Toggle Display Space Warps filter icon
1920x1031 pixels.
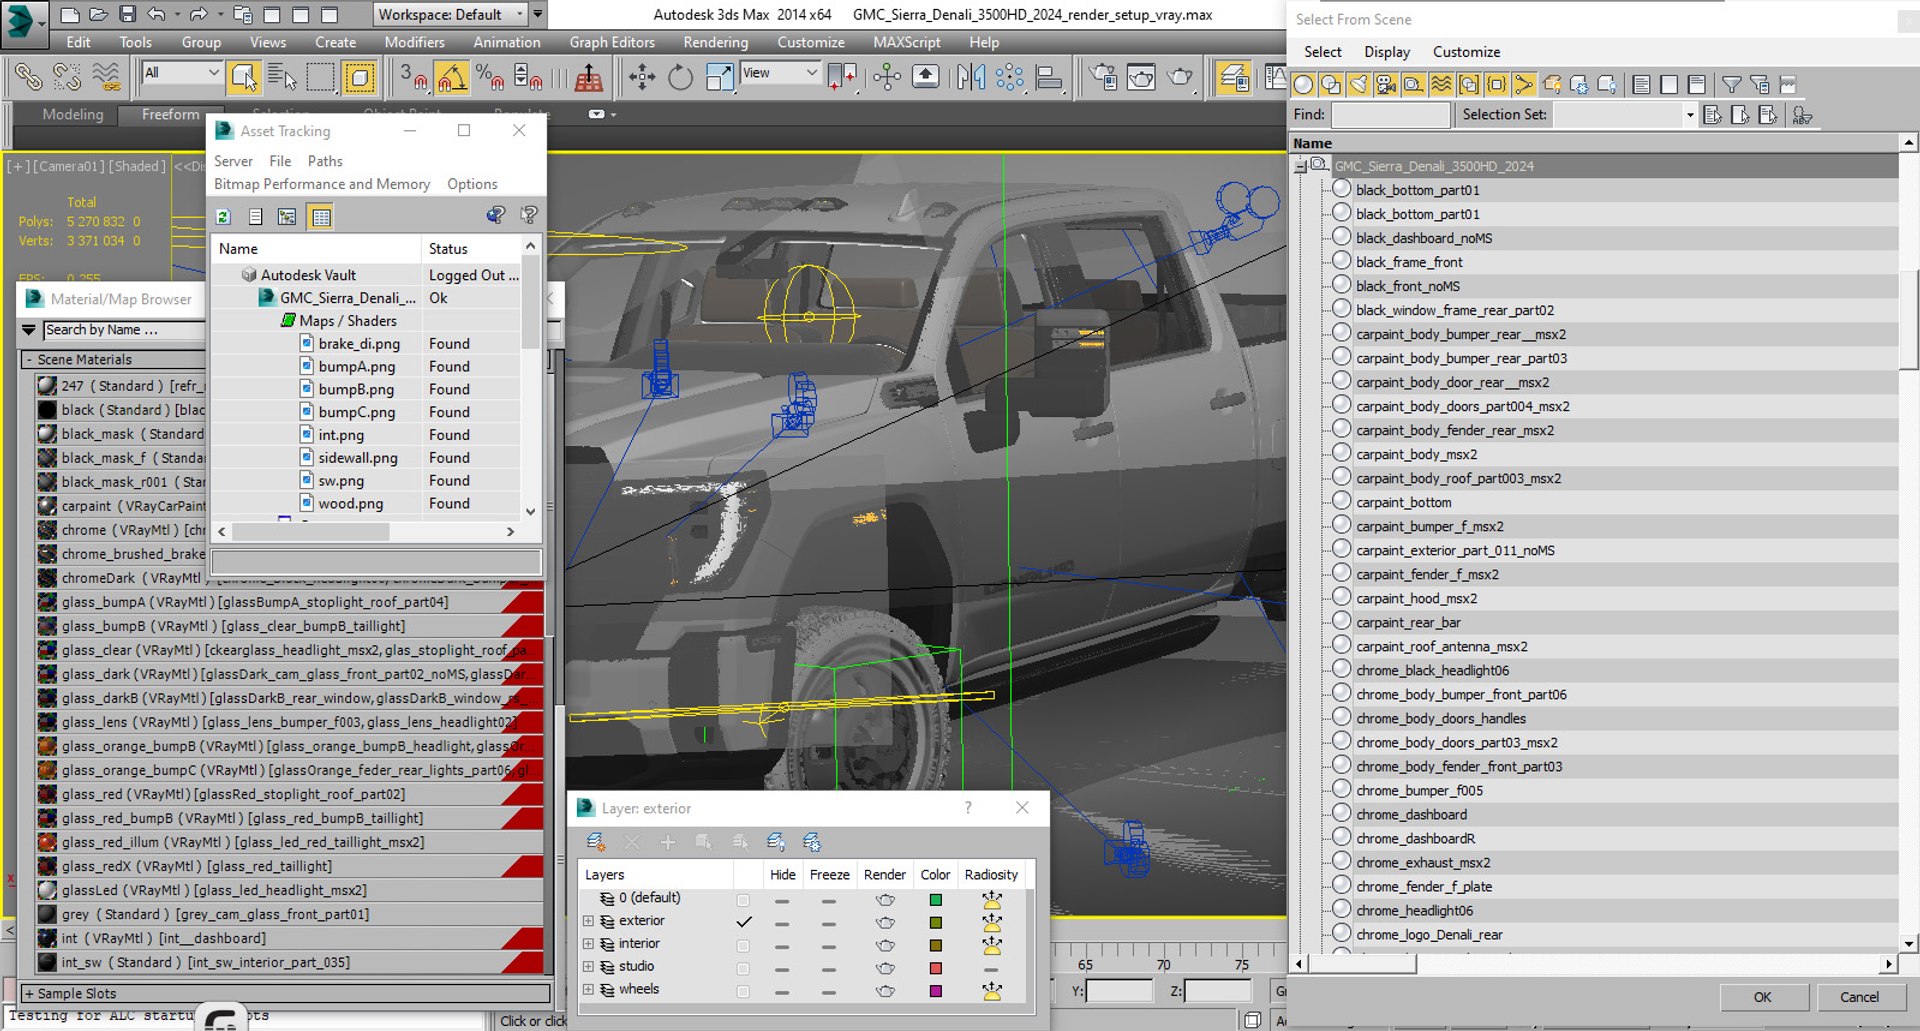(1441, 85)
